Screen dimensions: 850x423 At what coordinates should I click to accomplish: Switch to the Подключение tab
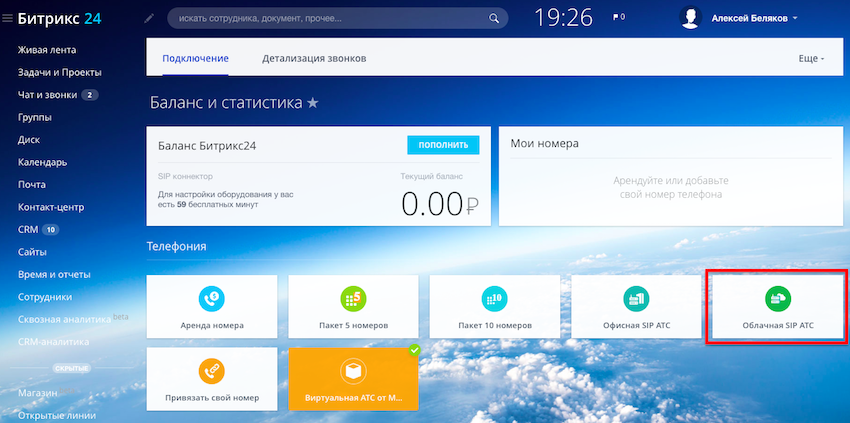(196, 58)
